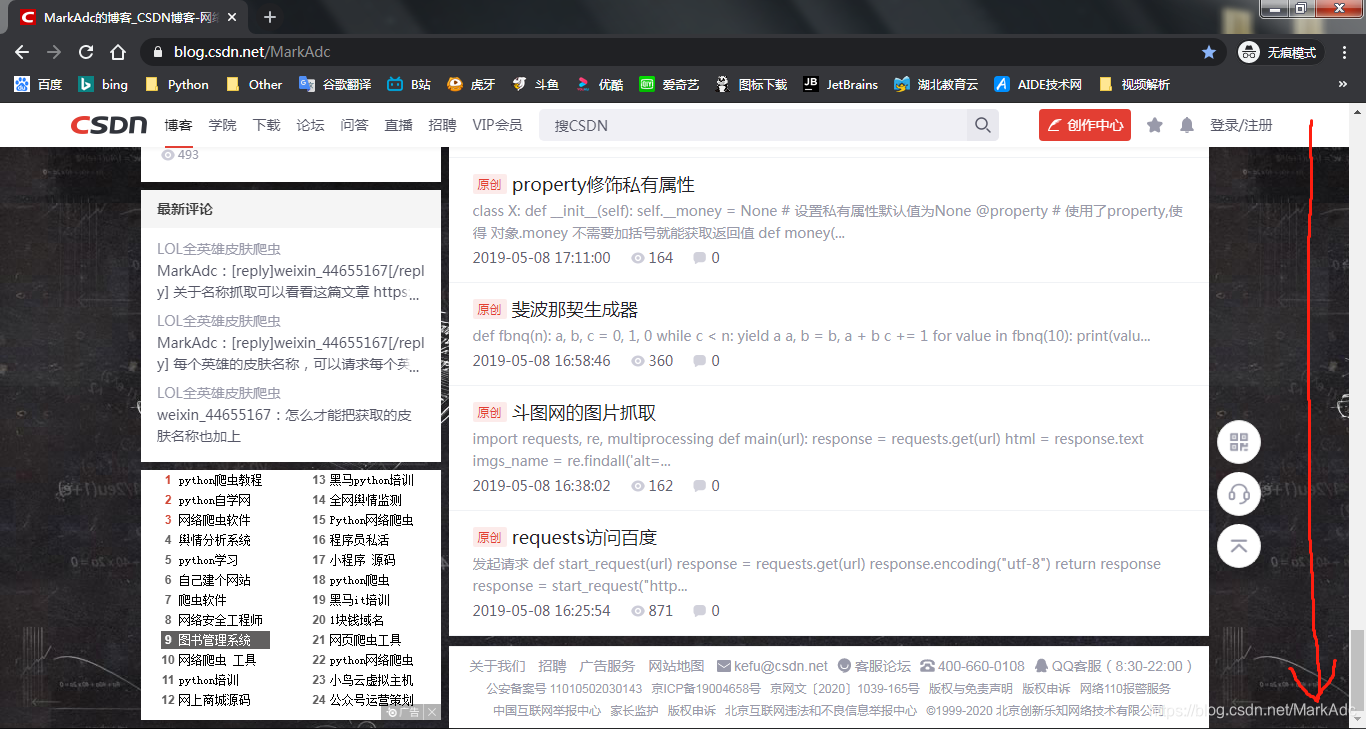1366x729 pixels.
Task: Click the 原创 badge on requests访问百度 post
Action: click(489, 537)
